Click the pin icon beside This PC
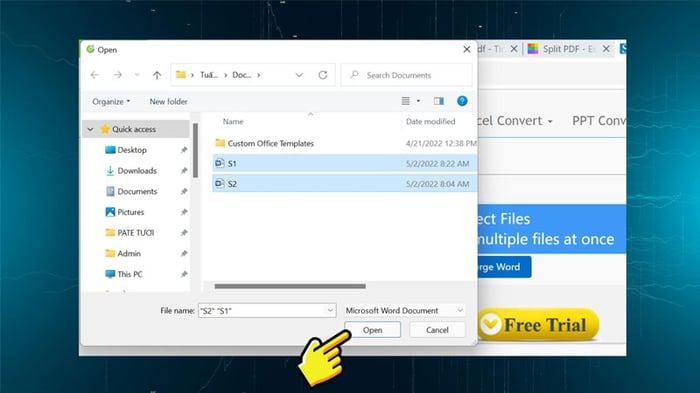This screenshot has width=700, height=393. [183, 274]
